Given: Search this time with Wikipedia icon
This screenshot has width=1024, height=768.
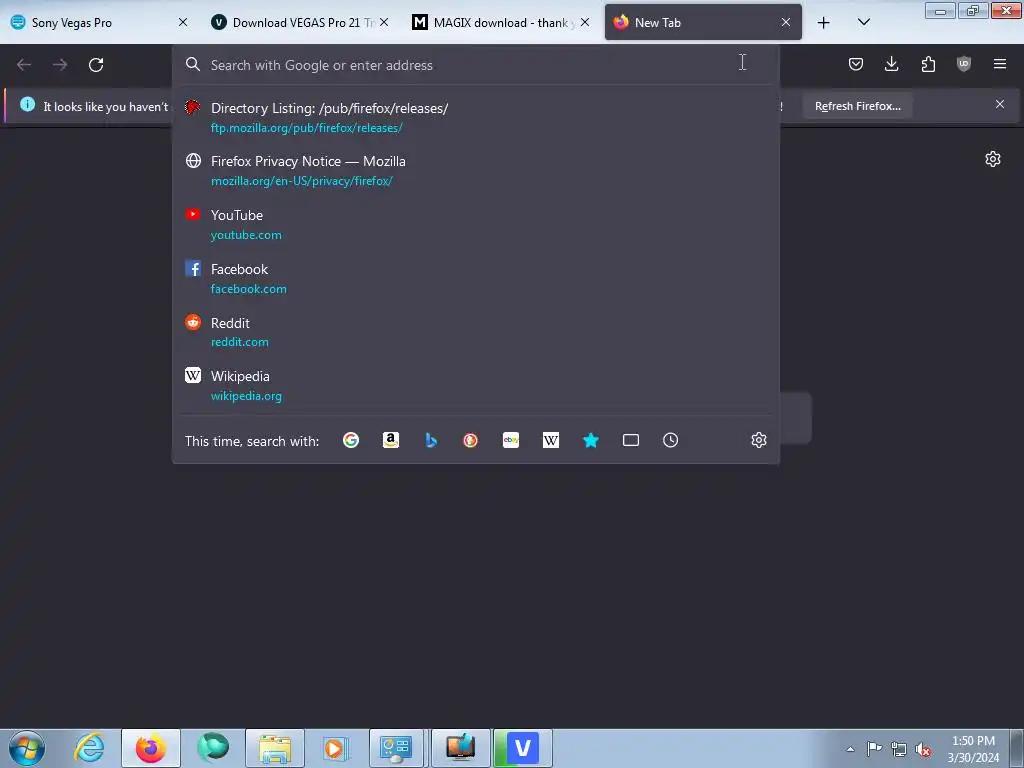Looking at the screenshot, I should pos(551,440).
